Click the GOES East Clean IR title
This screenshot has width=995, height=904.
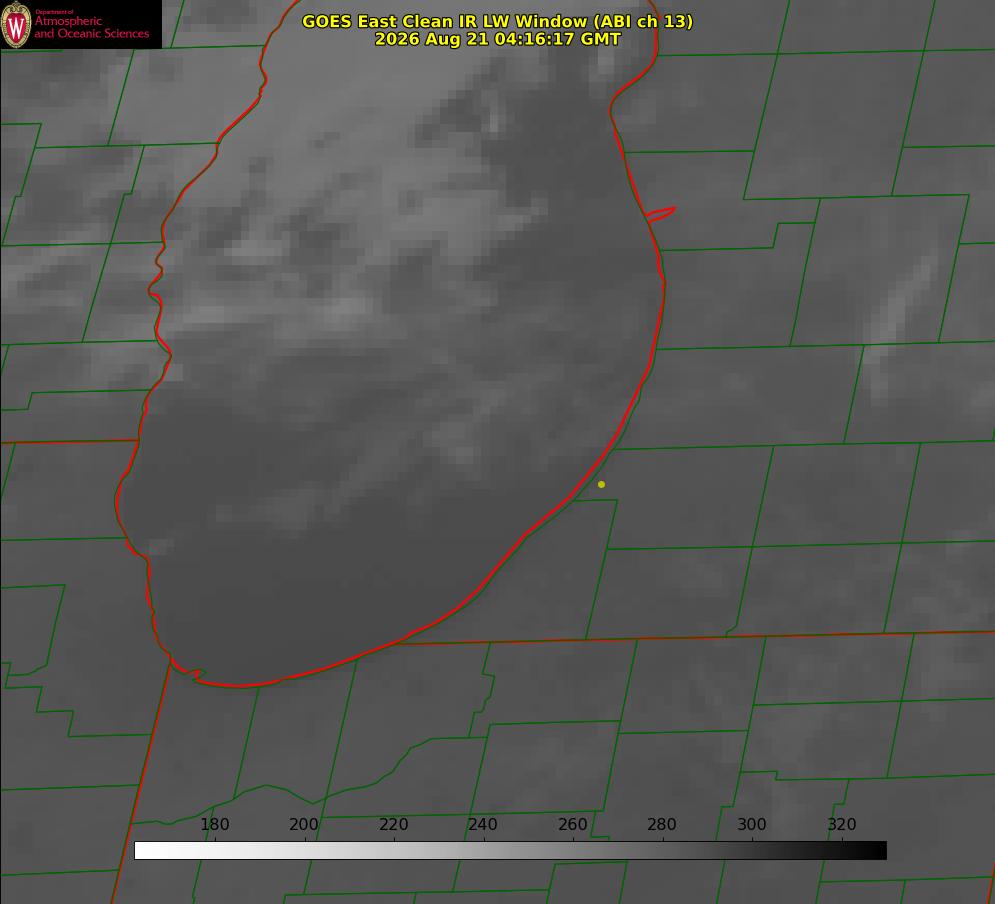pos(497,21)
